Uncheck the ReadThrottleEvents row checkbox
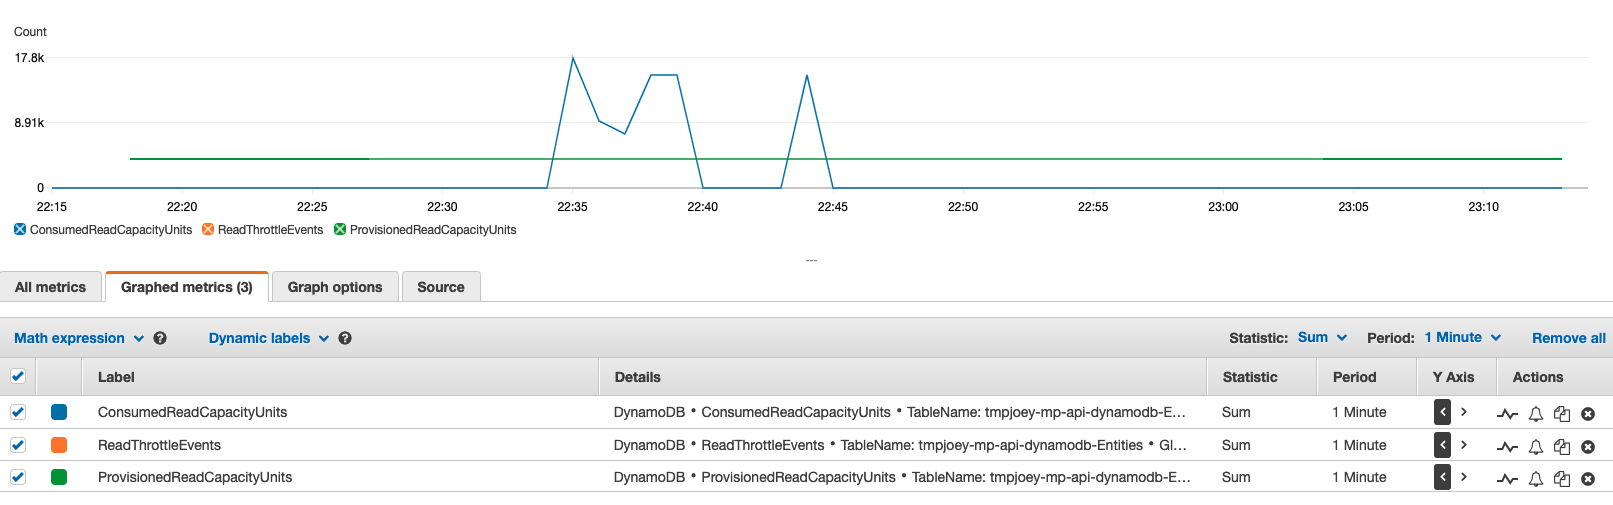The width and height of the screenshot is (1613, 505). coord(18,445)
